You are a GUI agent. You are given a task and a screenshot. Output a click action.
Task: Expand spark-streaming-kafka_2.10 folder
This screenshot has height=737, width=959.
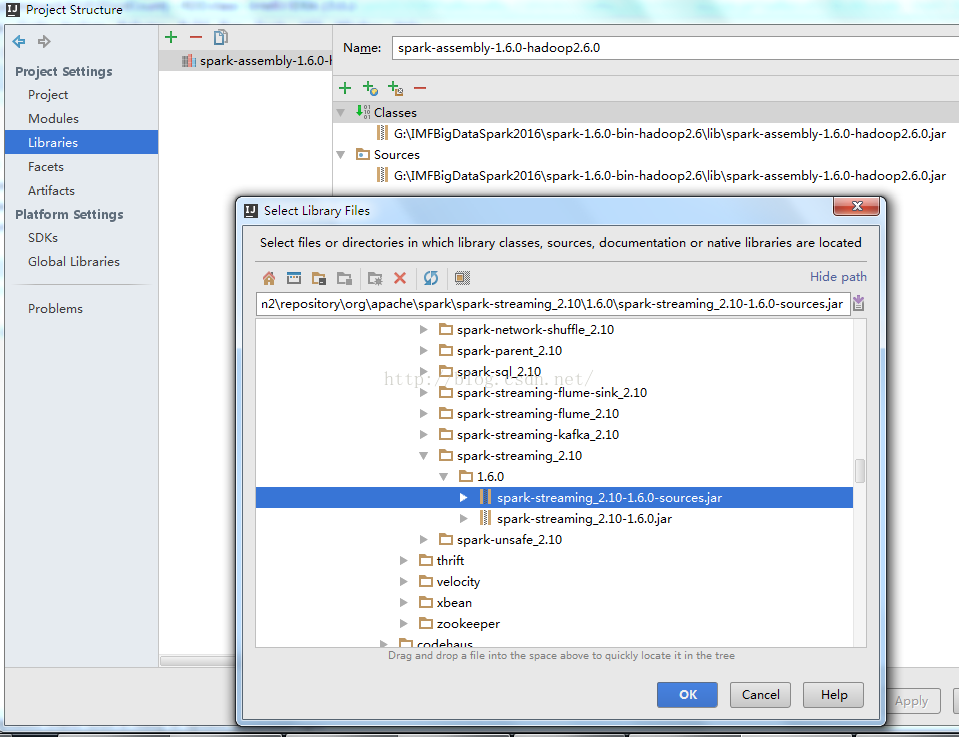(423, 434)
